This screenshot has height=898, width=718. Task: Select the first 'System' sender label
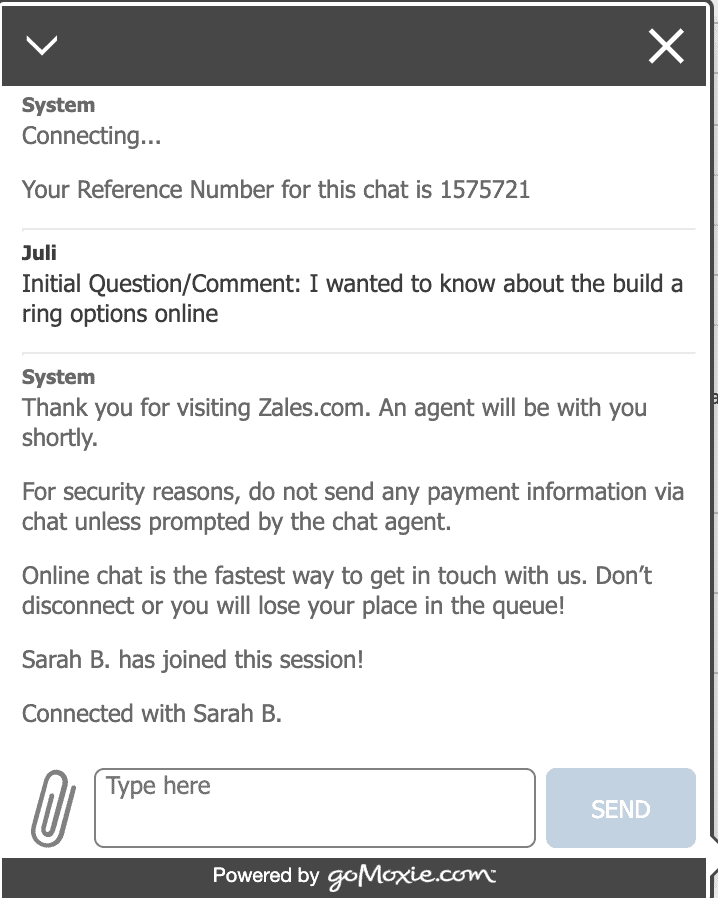coord(58,105)
